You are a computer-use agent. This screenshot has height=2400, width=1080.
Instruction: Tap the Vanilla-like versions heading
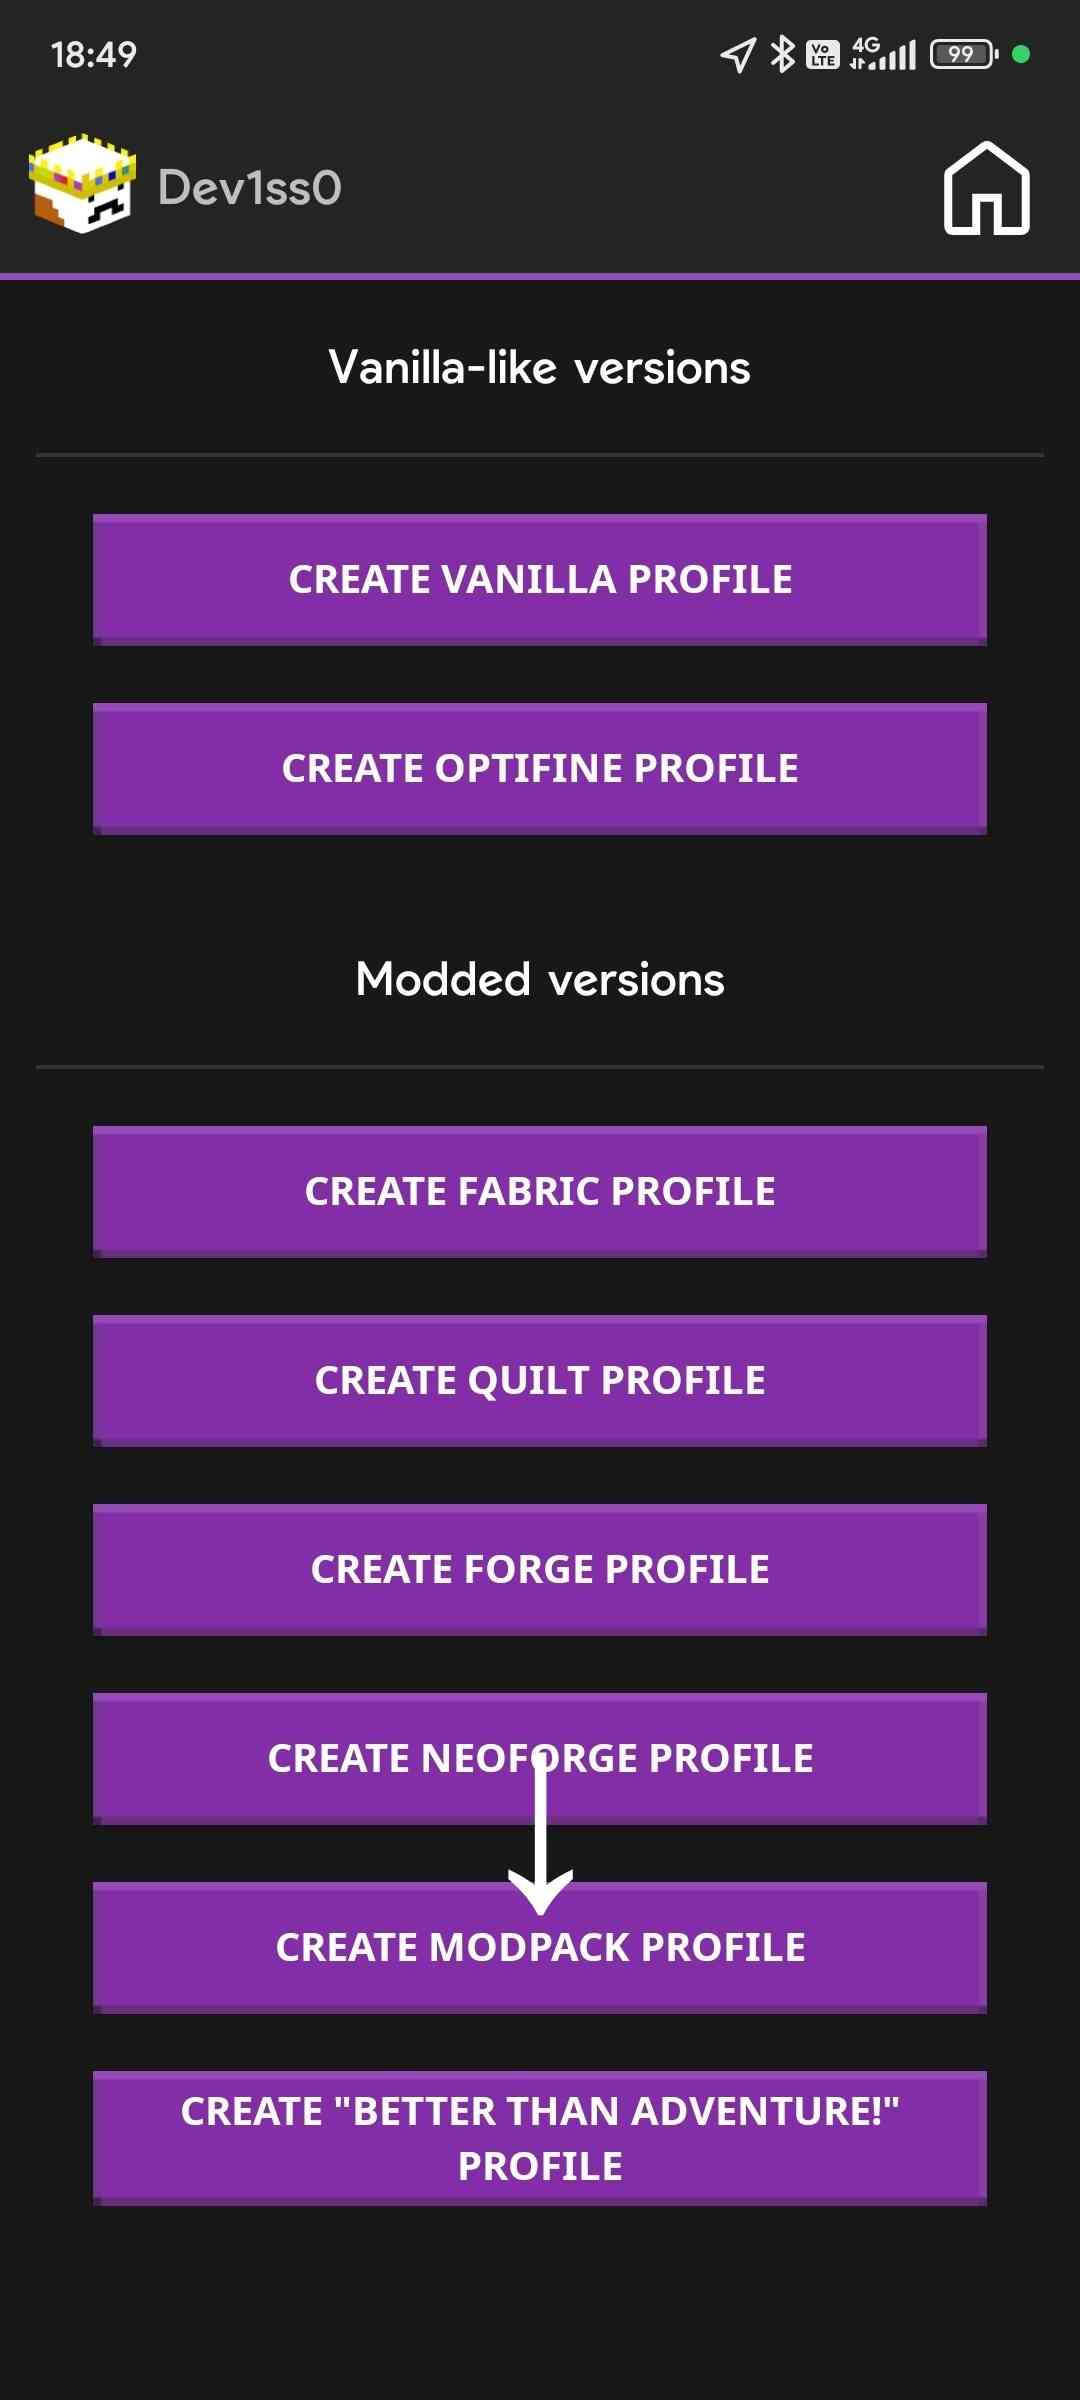point(540,368)
